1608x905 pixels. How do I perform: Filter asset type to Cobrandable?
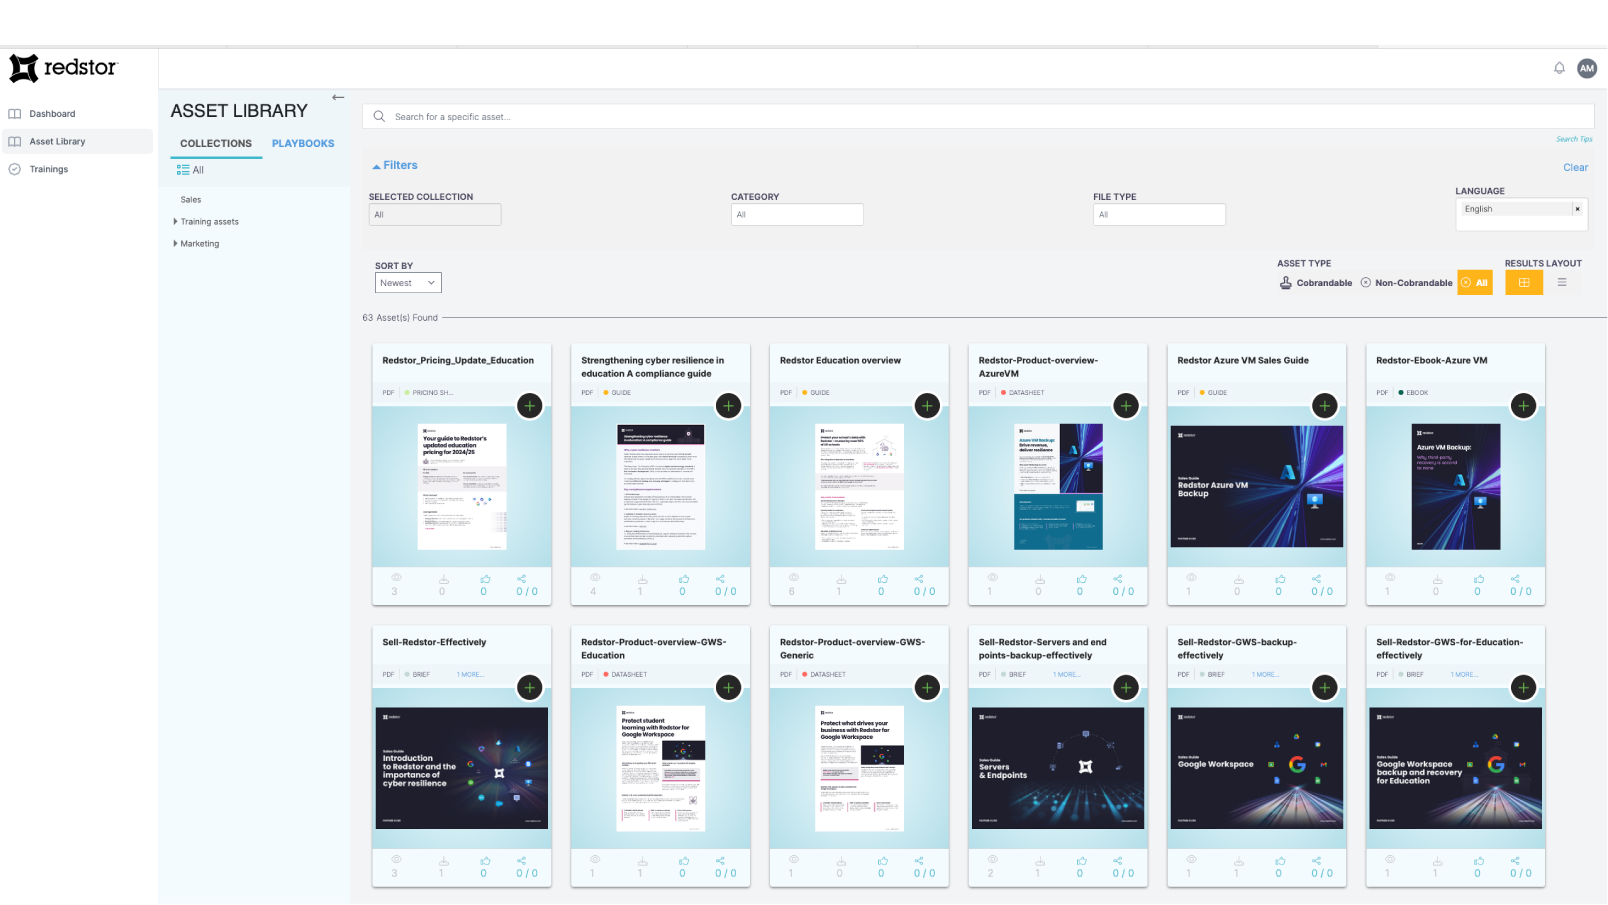pyautogui.click(x=1316, y=283)
